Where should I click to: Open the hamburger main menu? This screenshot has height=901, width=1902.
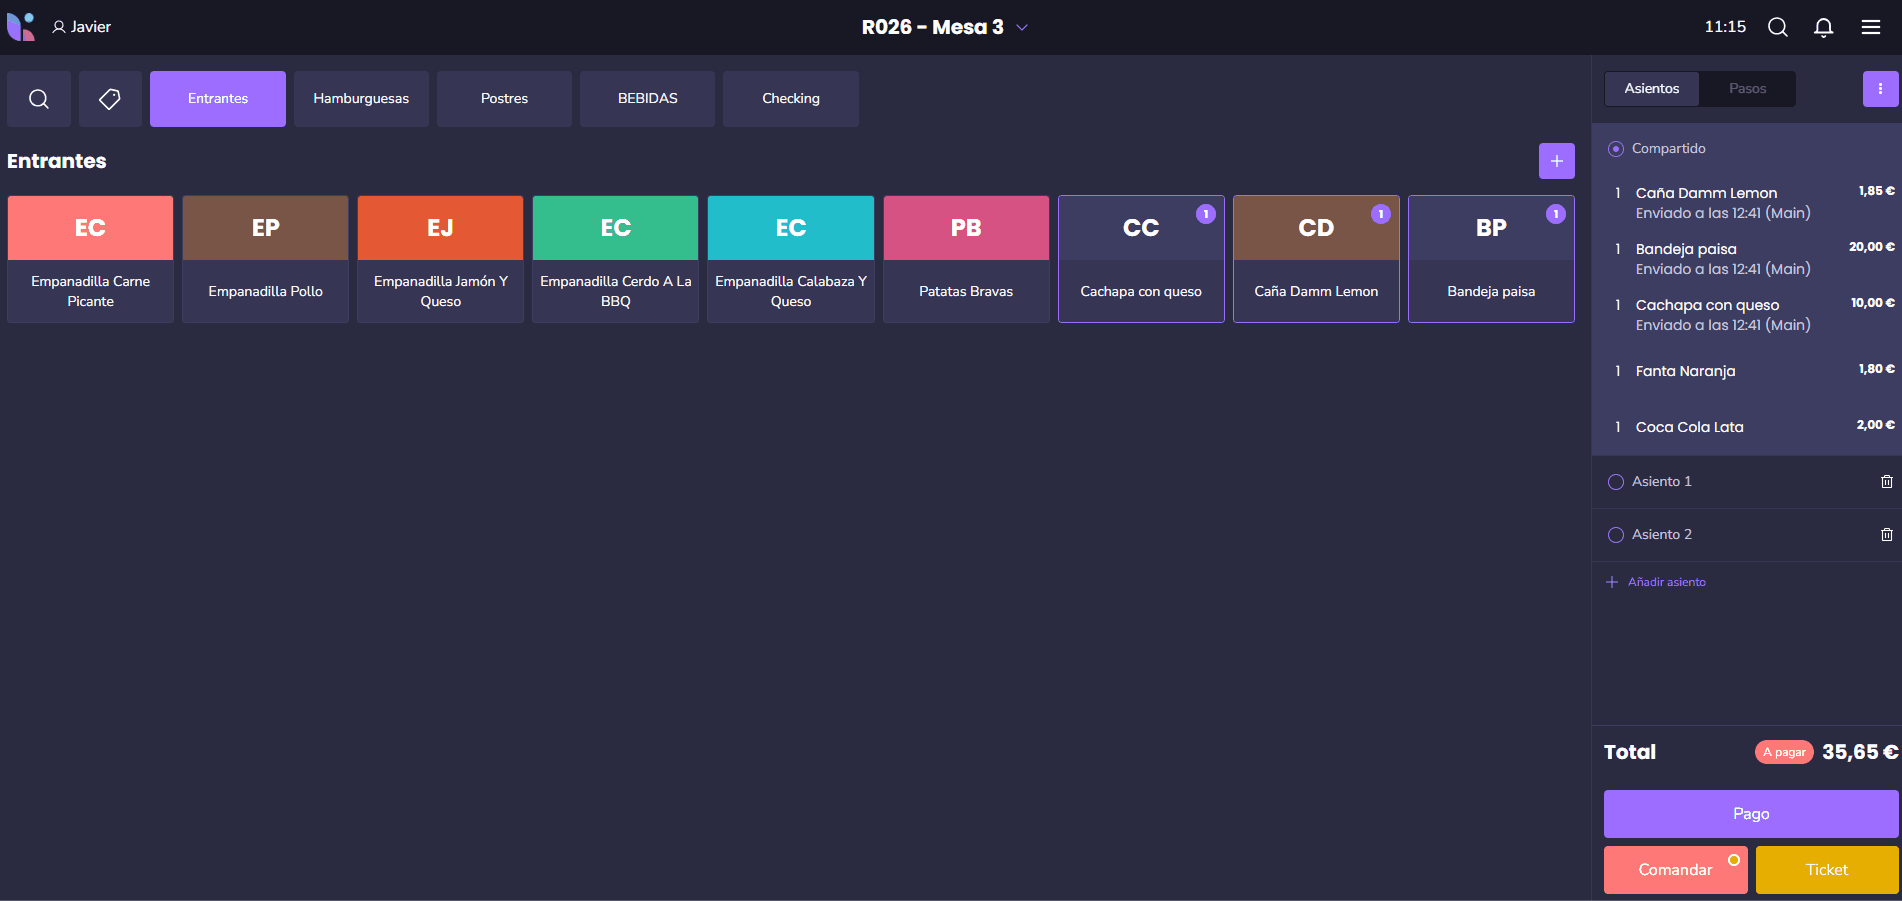[x=1870, y=27]
